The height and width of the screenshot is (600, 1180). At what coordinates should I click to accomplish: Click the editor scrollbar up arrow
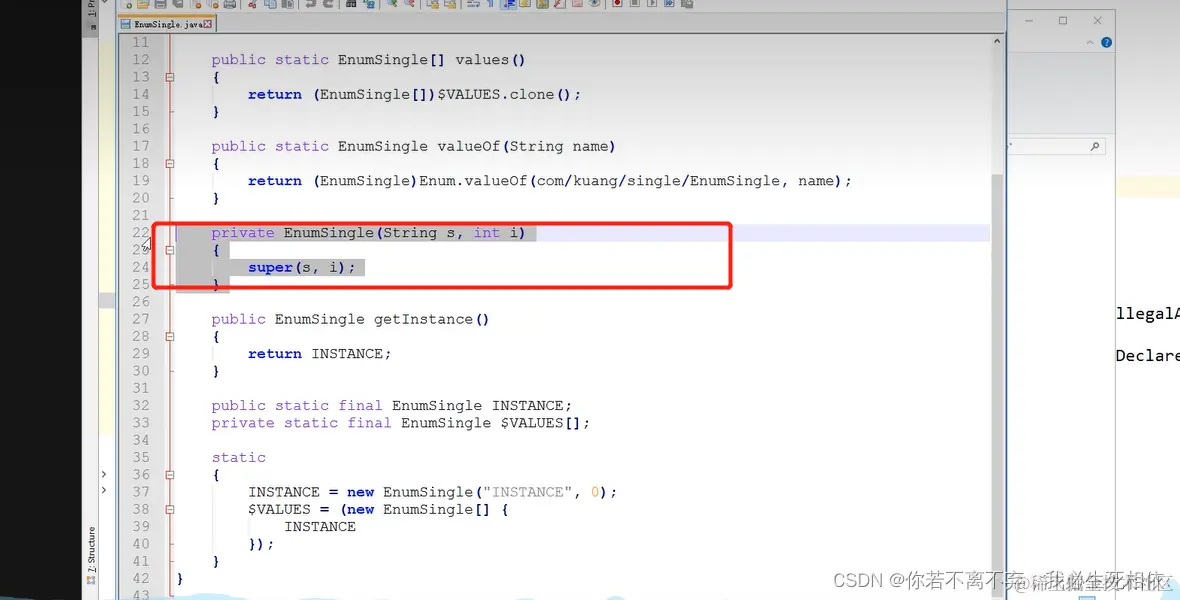coord(997,41)
